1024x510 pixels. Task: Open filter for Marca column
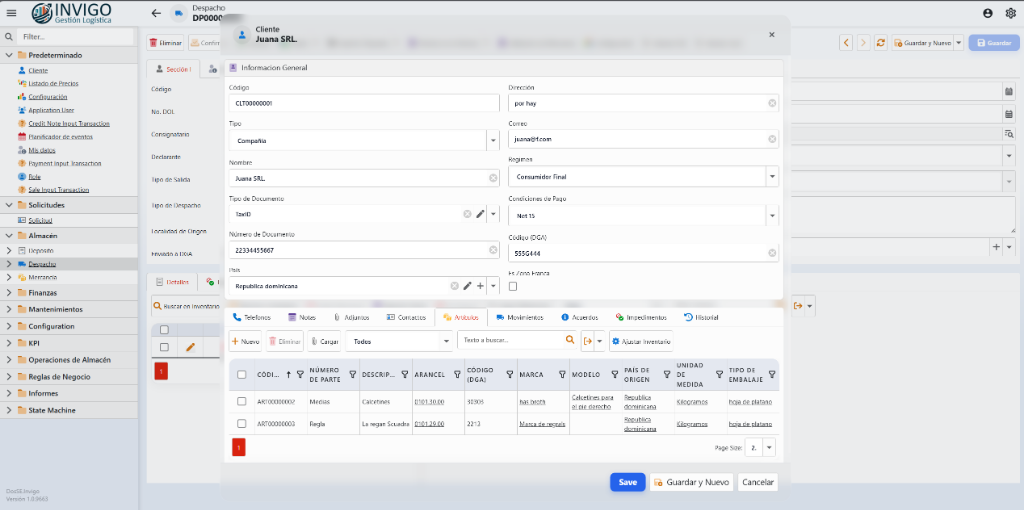(562, 375)
